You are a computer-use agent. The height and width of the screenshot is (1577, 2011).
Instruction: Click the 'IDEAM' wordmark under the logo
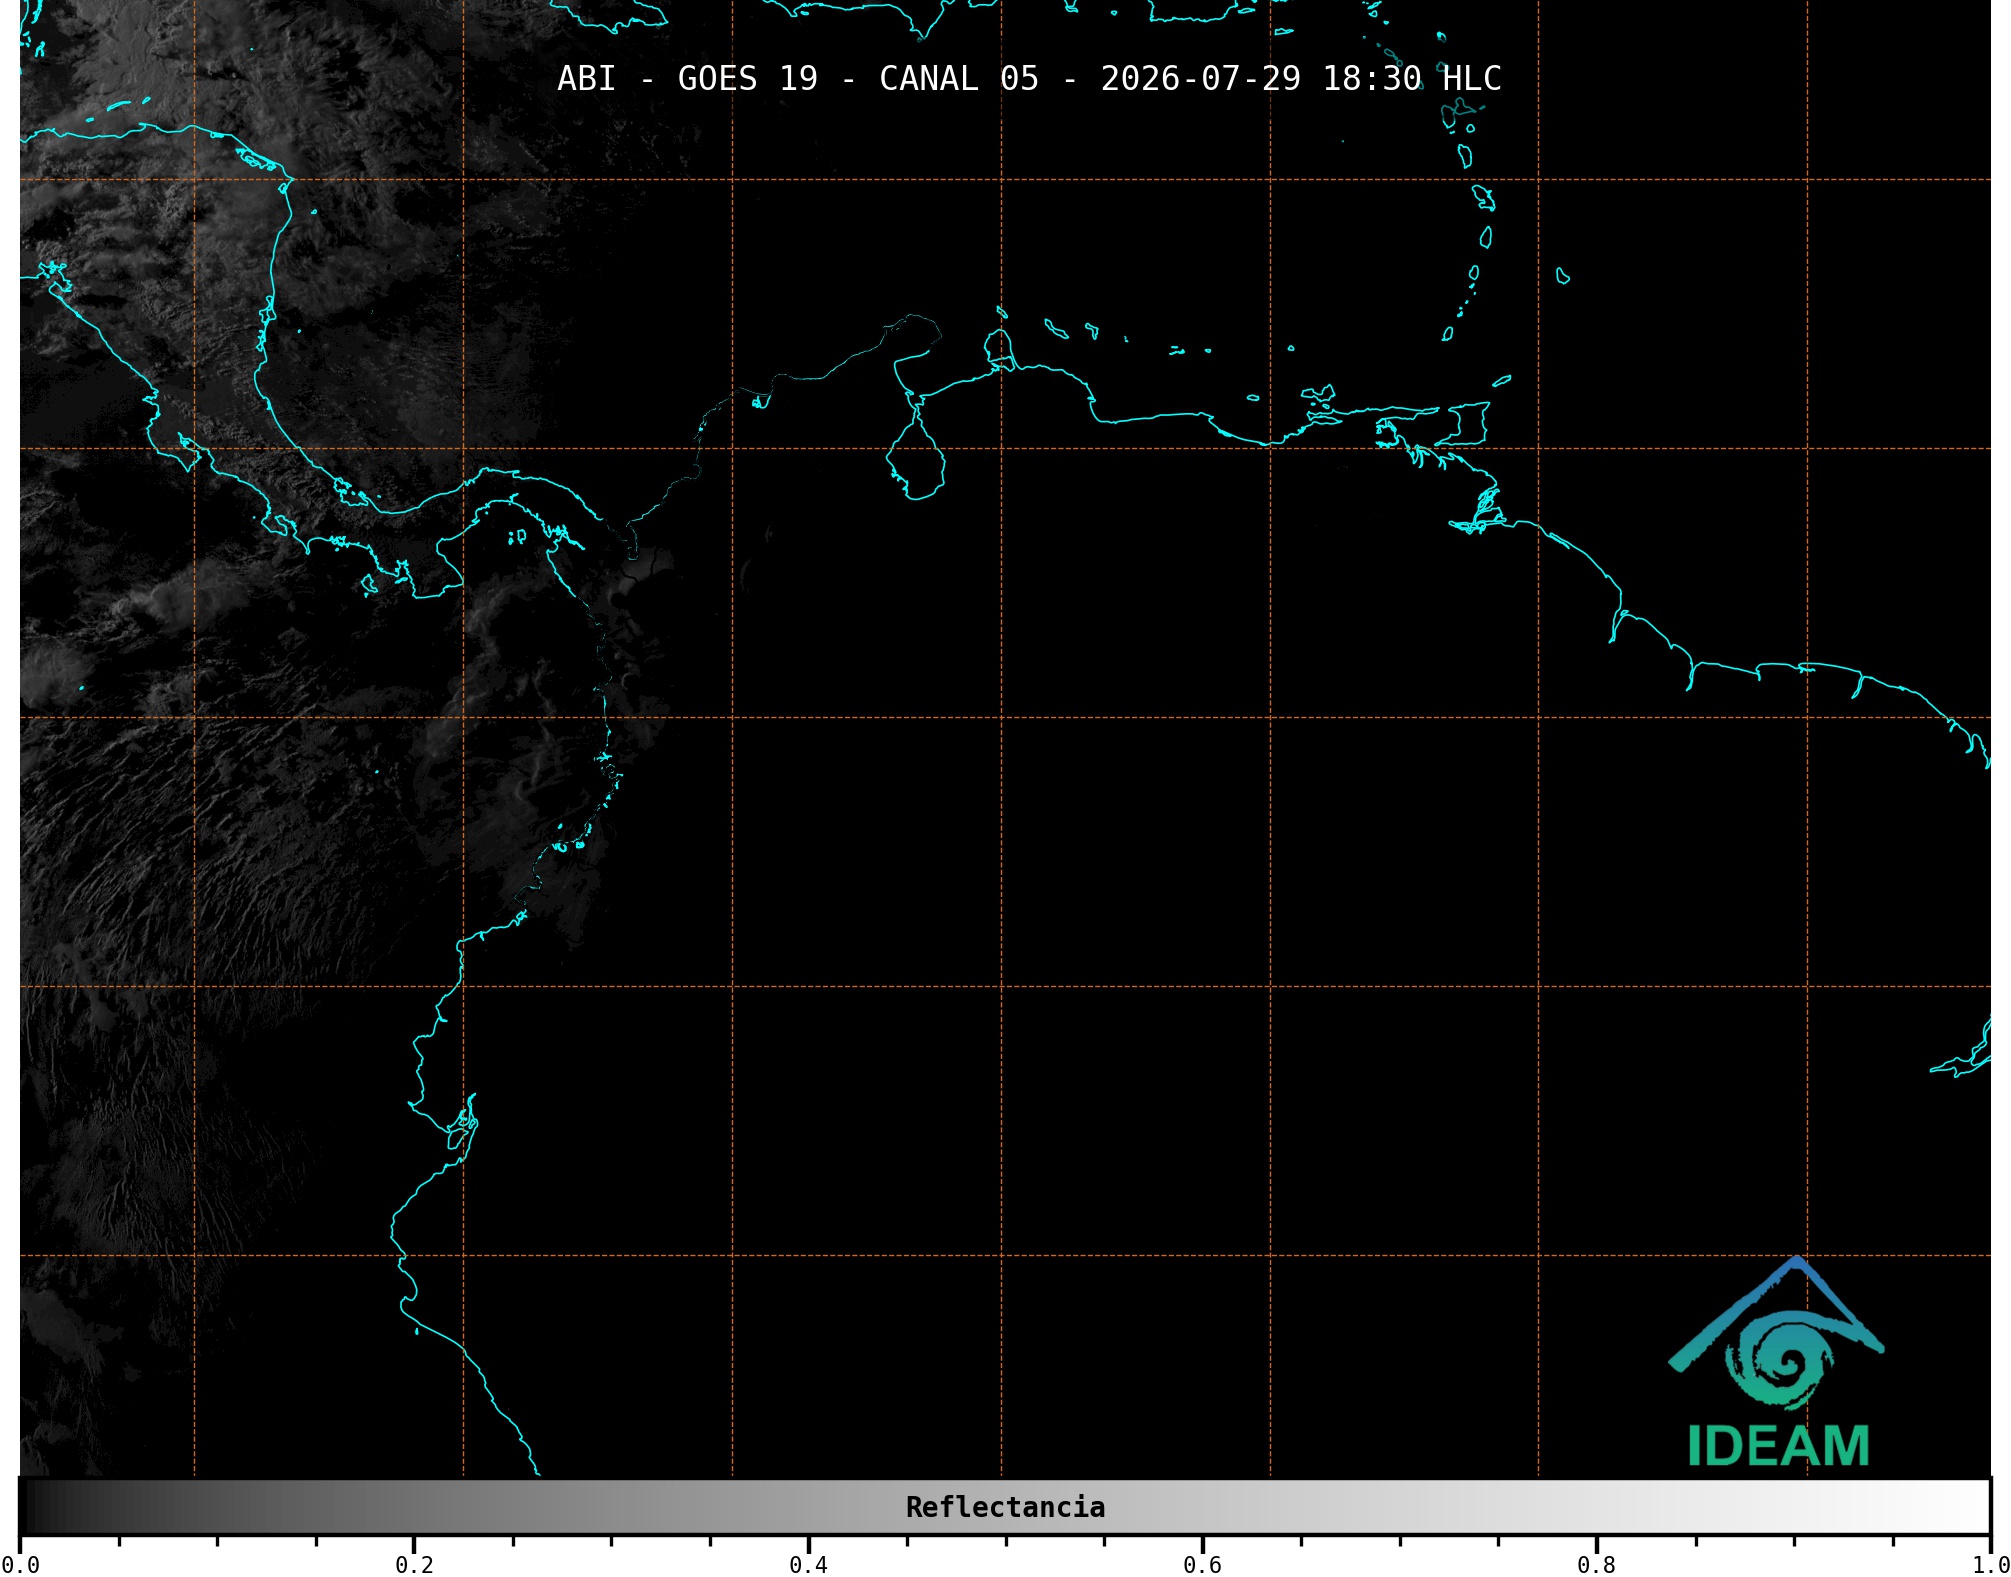tap(1779, 1446)
